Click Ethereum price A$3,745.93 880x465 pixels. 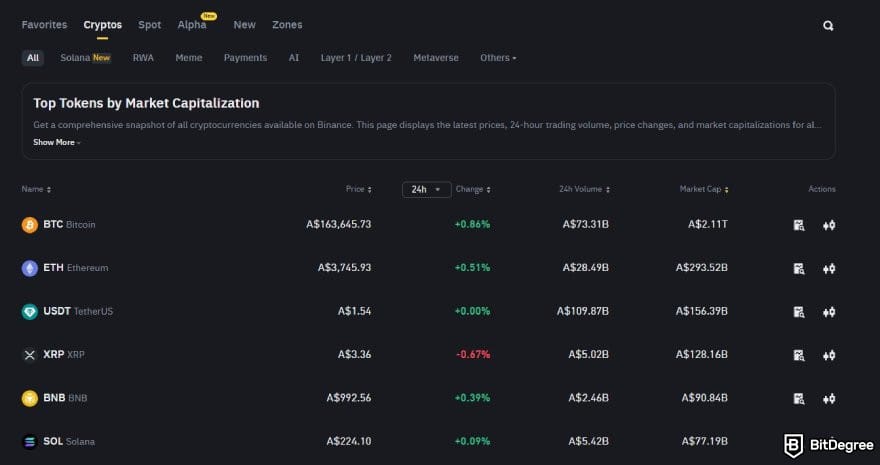click(345, 268)
